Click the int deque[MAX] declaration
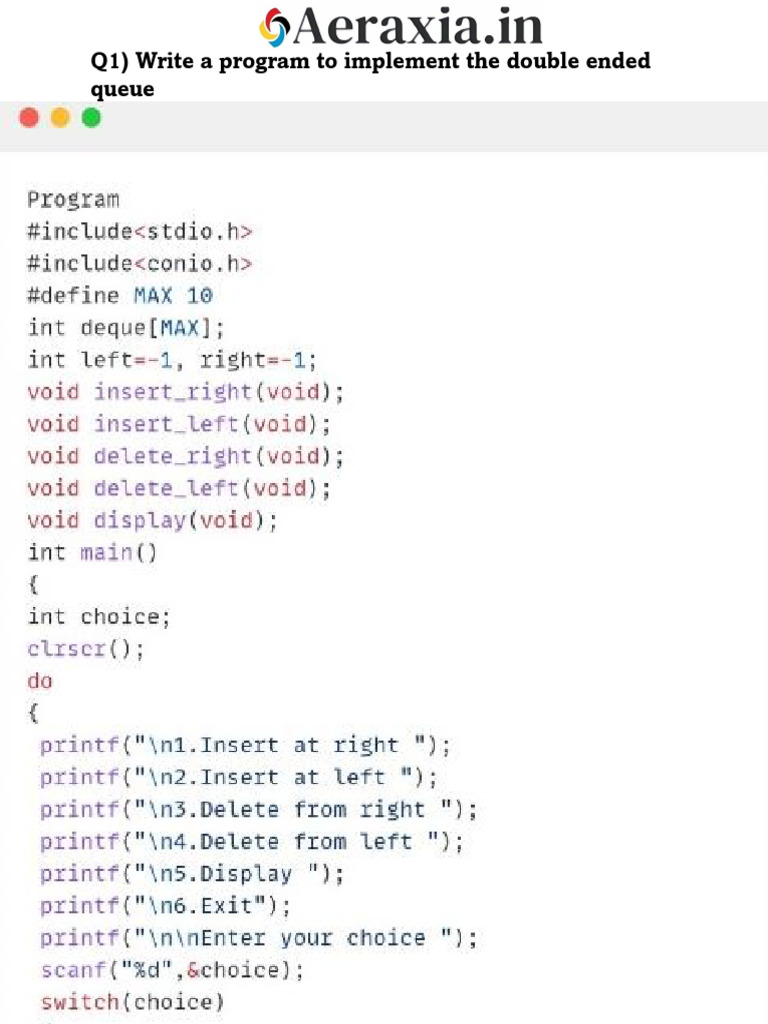This screenshot has height=1024, width=768. tap(126, 328)
